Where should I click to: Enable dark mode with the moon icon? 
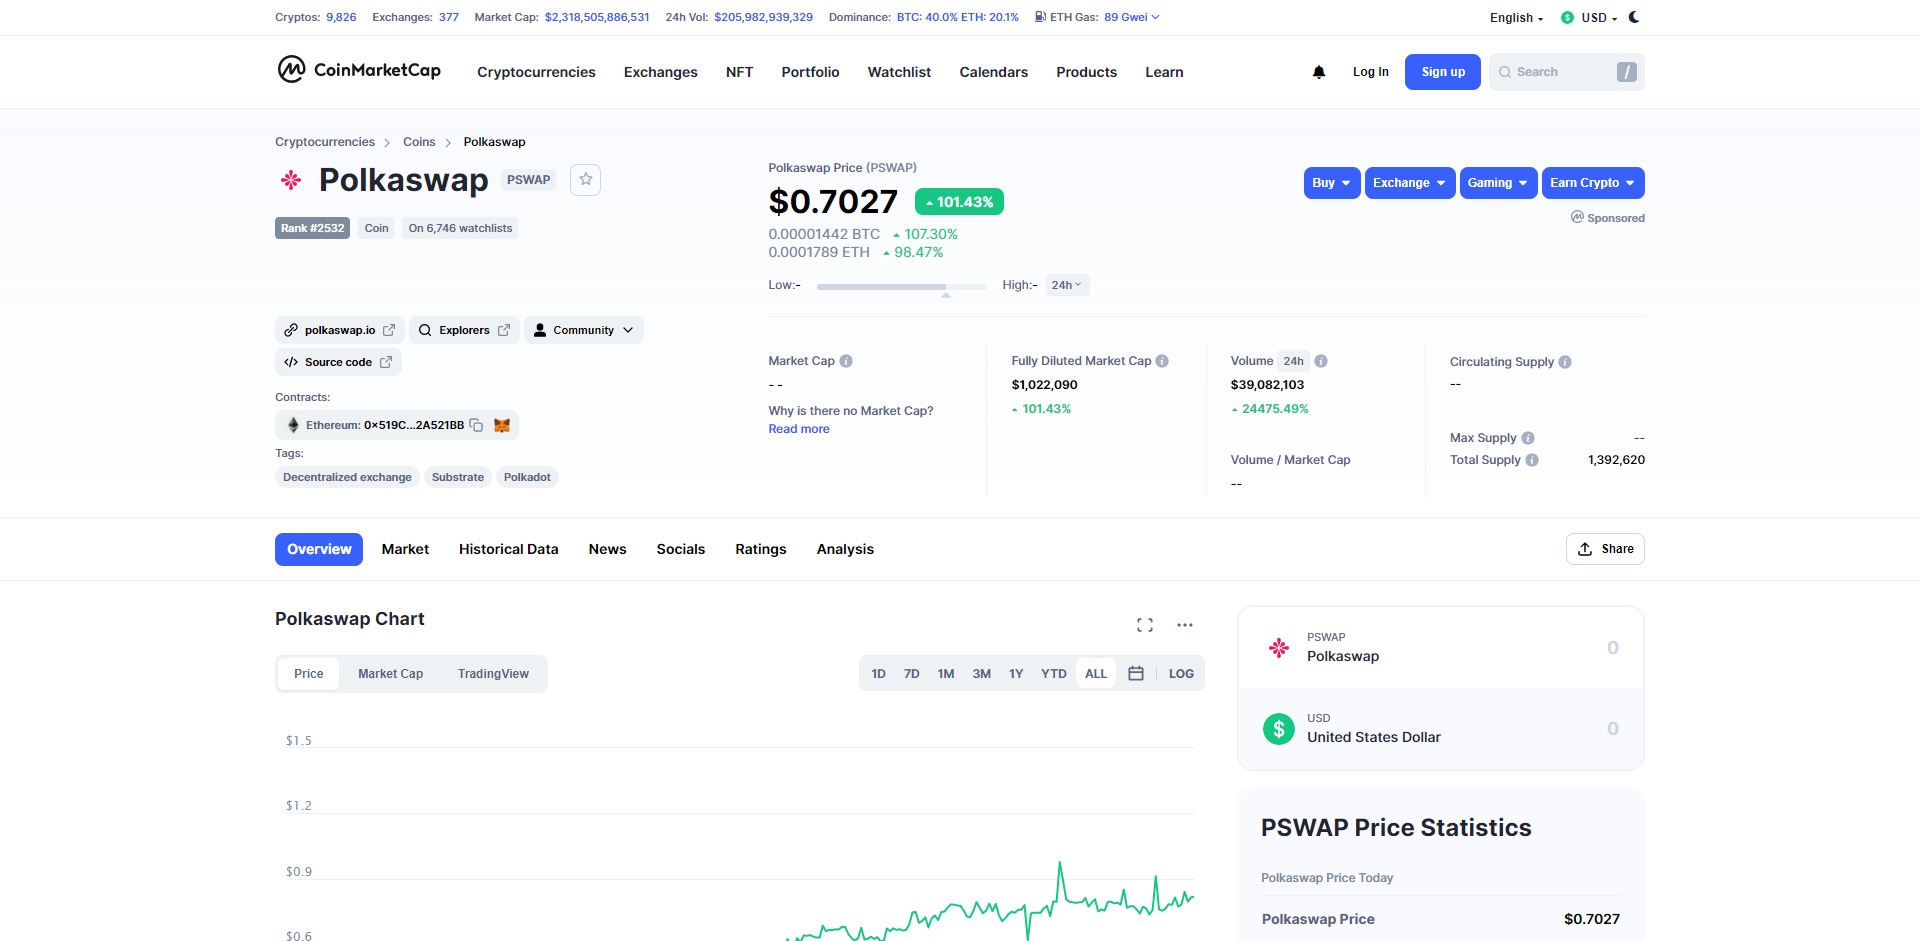pyautogui.click(x=1632, y=17)
